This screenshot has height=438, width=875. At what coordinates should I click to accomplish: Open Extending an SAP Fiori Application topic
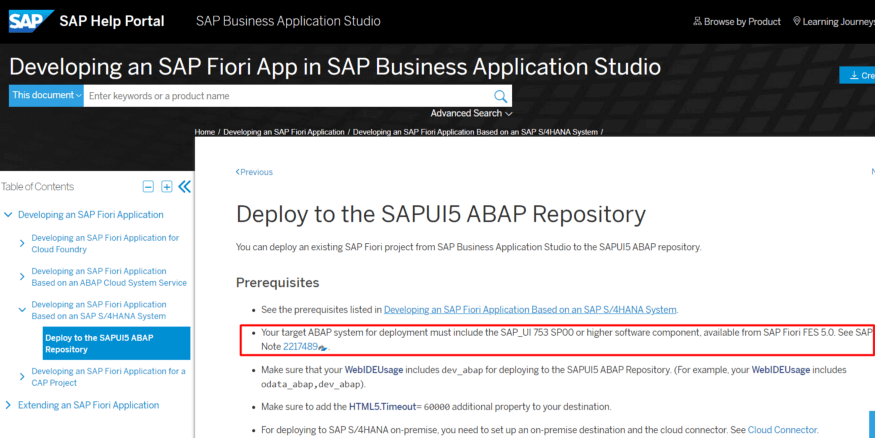(88, 405)
